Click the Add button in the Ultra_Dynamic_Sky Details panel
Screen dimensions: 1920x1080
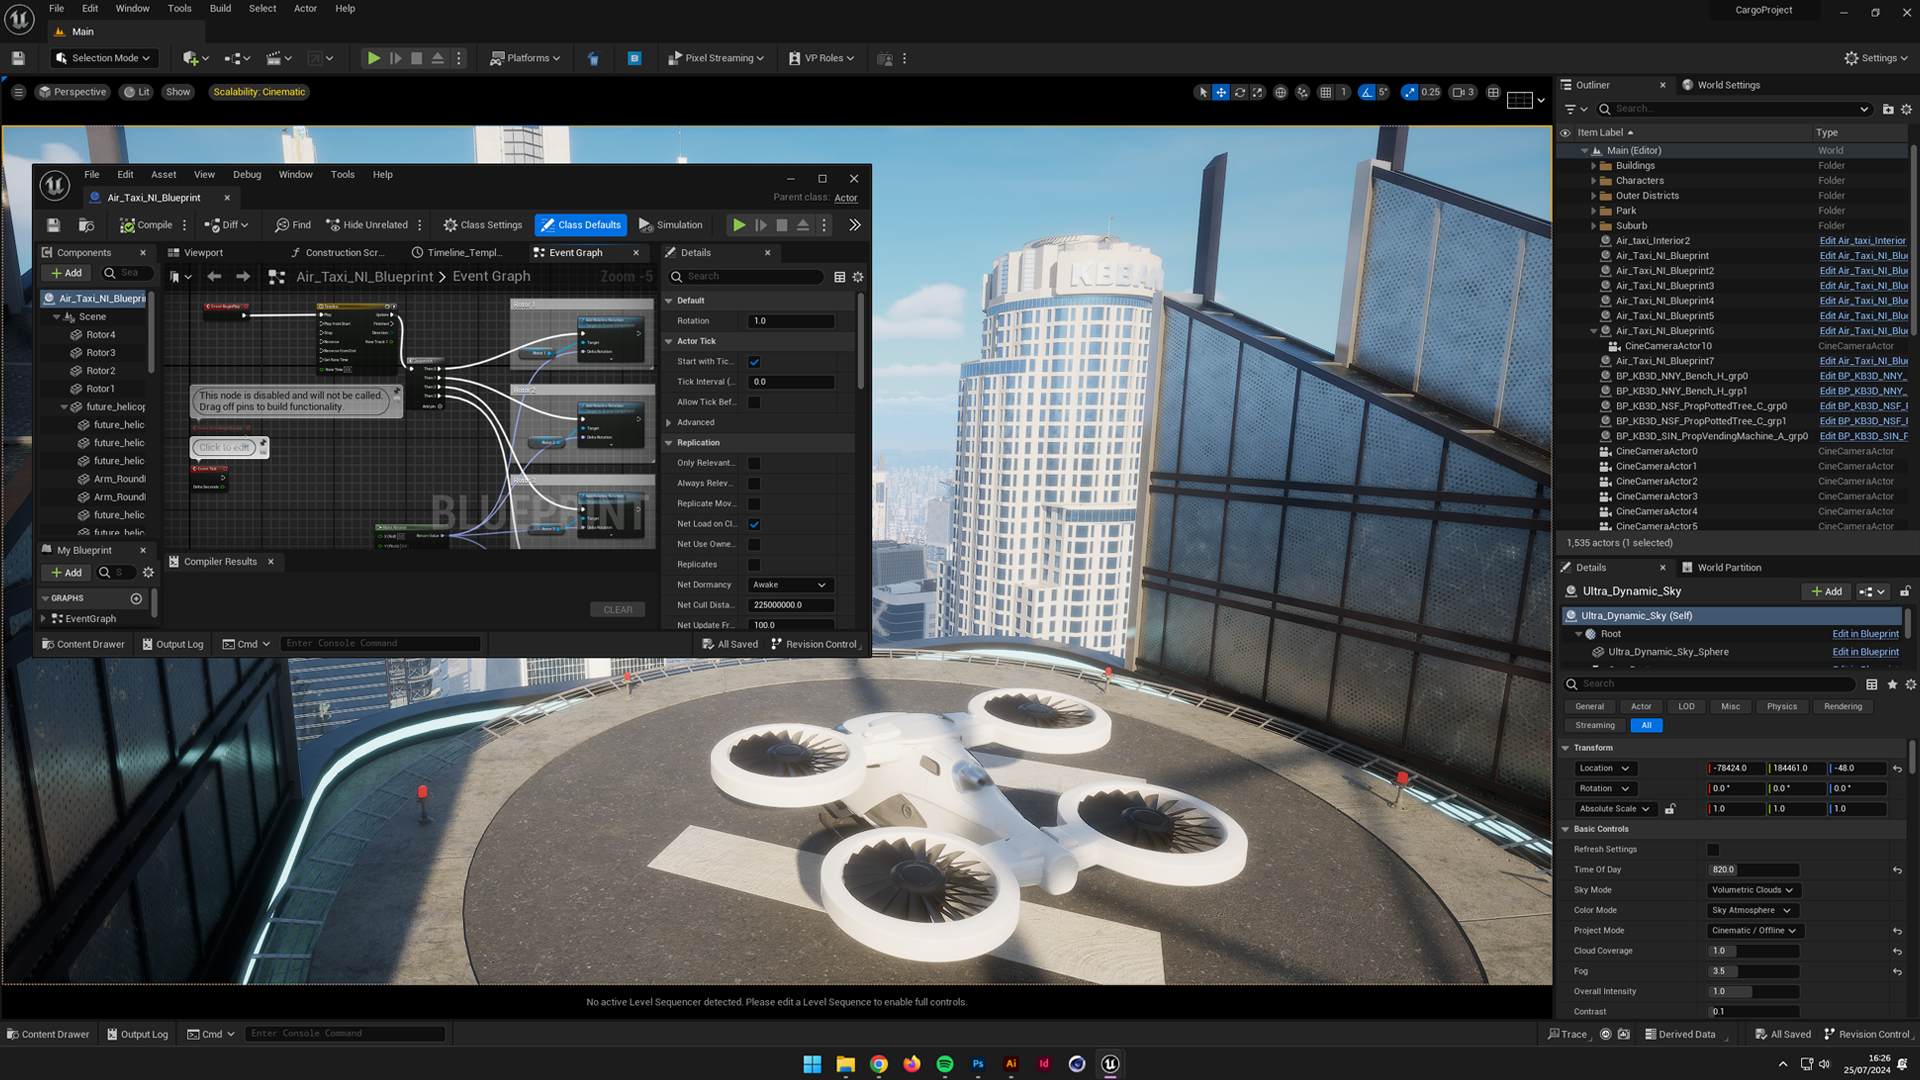click(1826, 592)
